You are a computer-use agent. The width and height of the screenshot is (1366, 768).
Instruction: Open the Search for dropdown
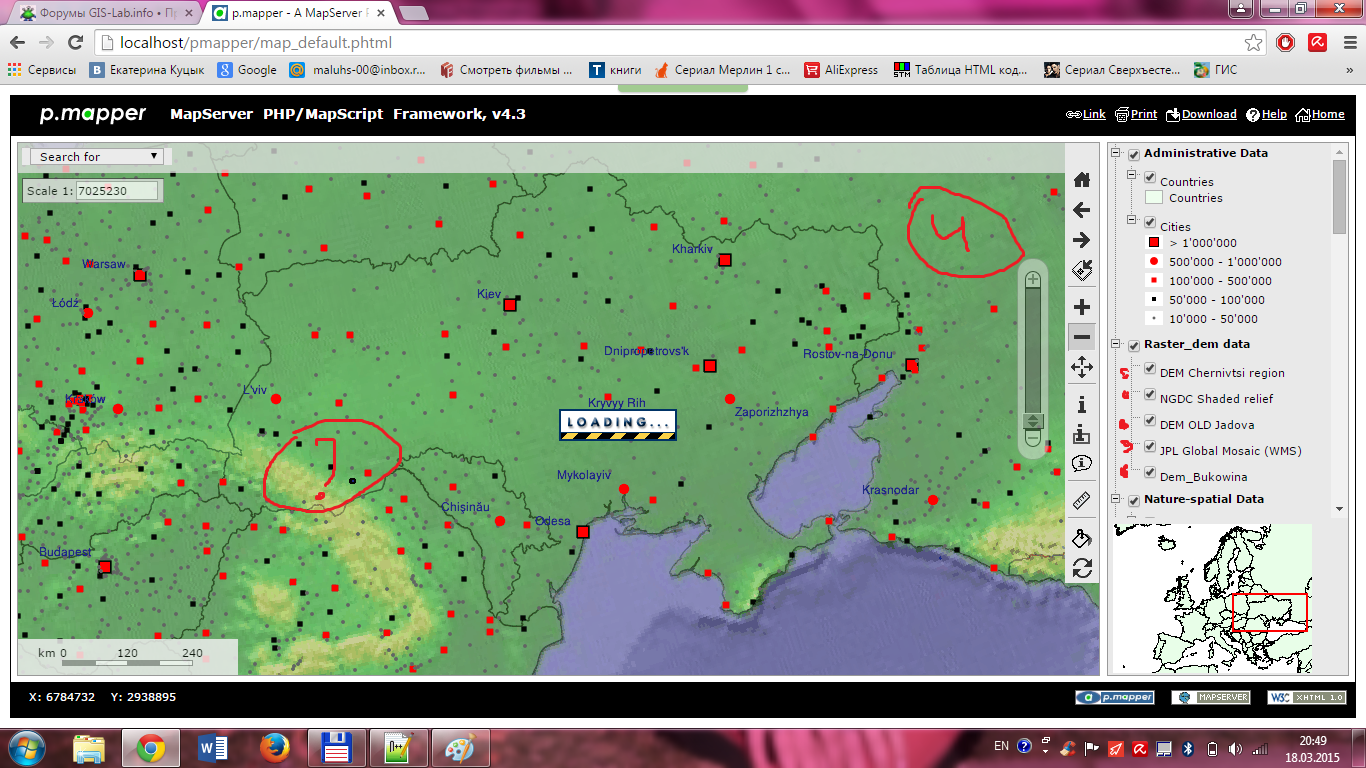[152, 156]
